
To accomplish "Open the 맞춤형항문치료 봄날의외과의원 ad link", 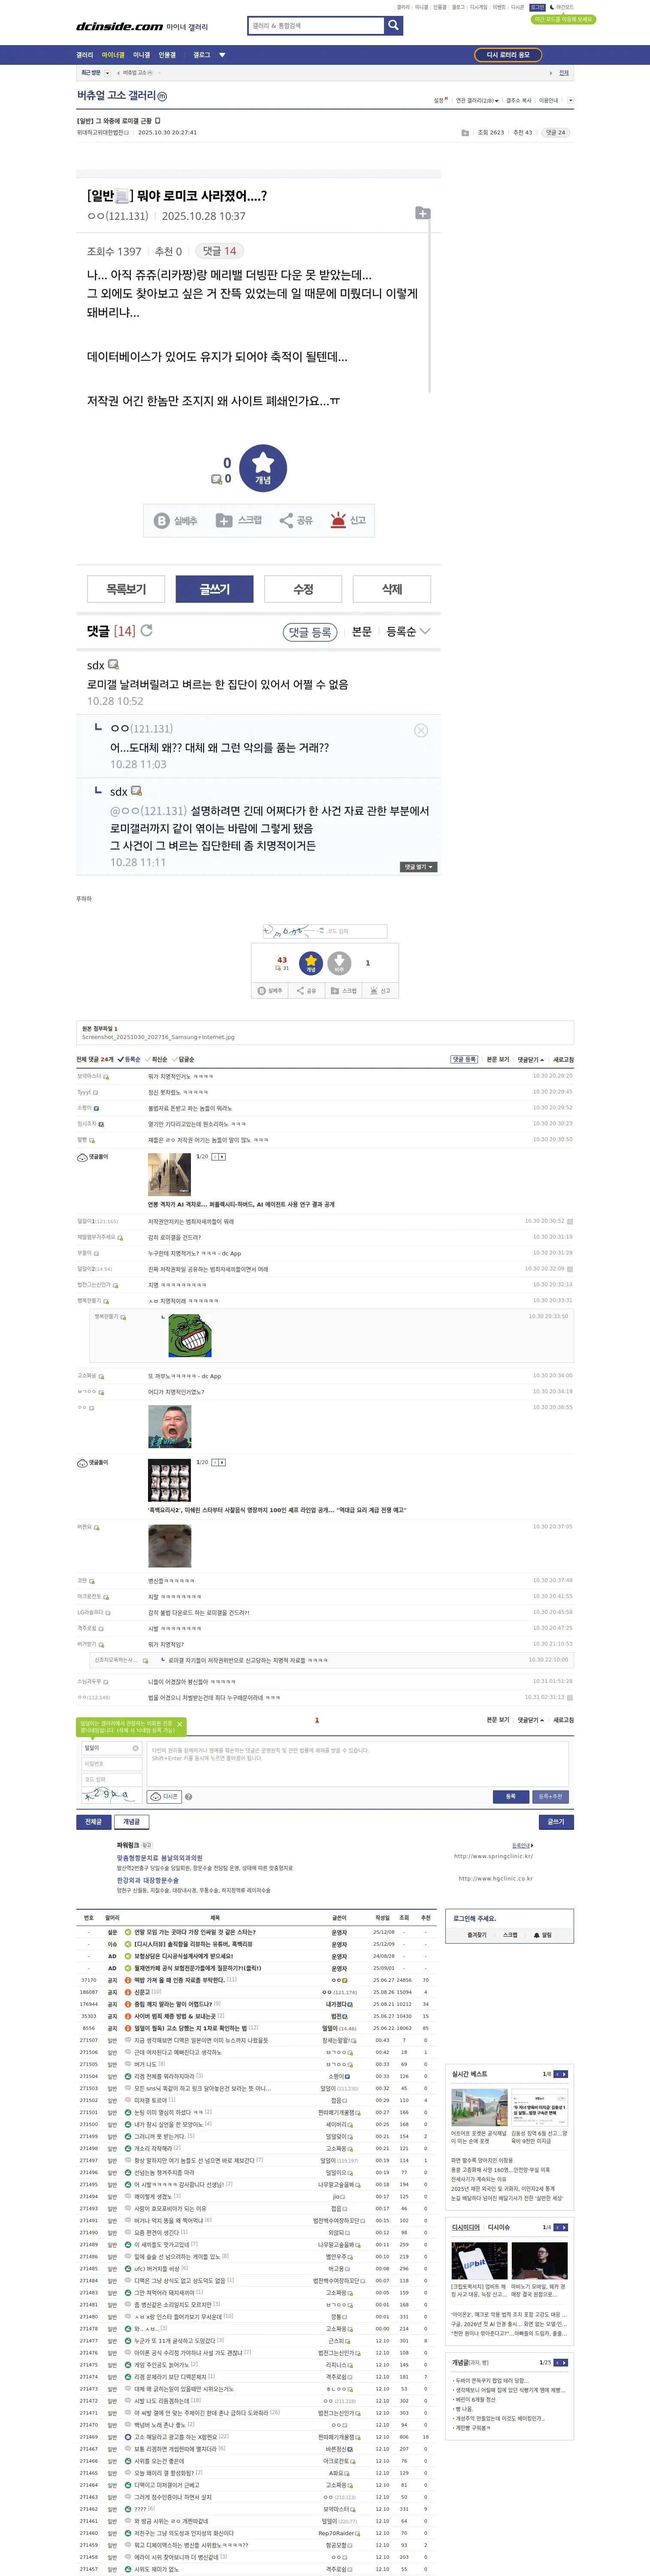I will [x=159, y=1858].
